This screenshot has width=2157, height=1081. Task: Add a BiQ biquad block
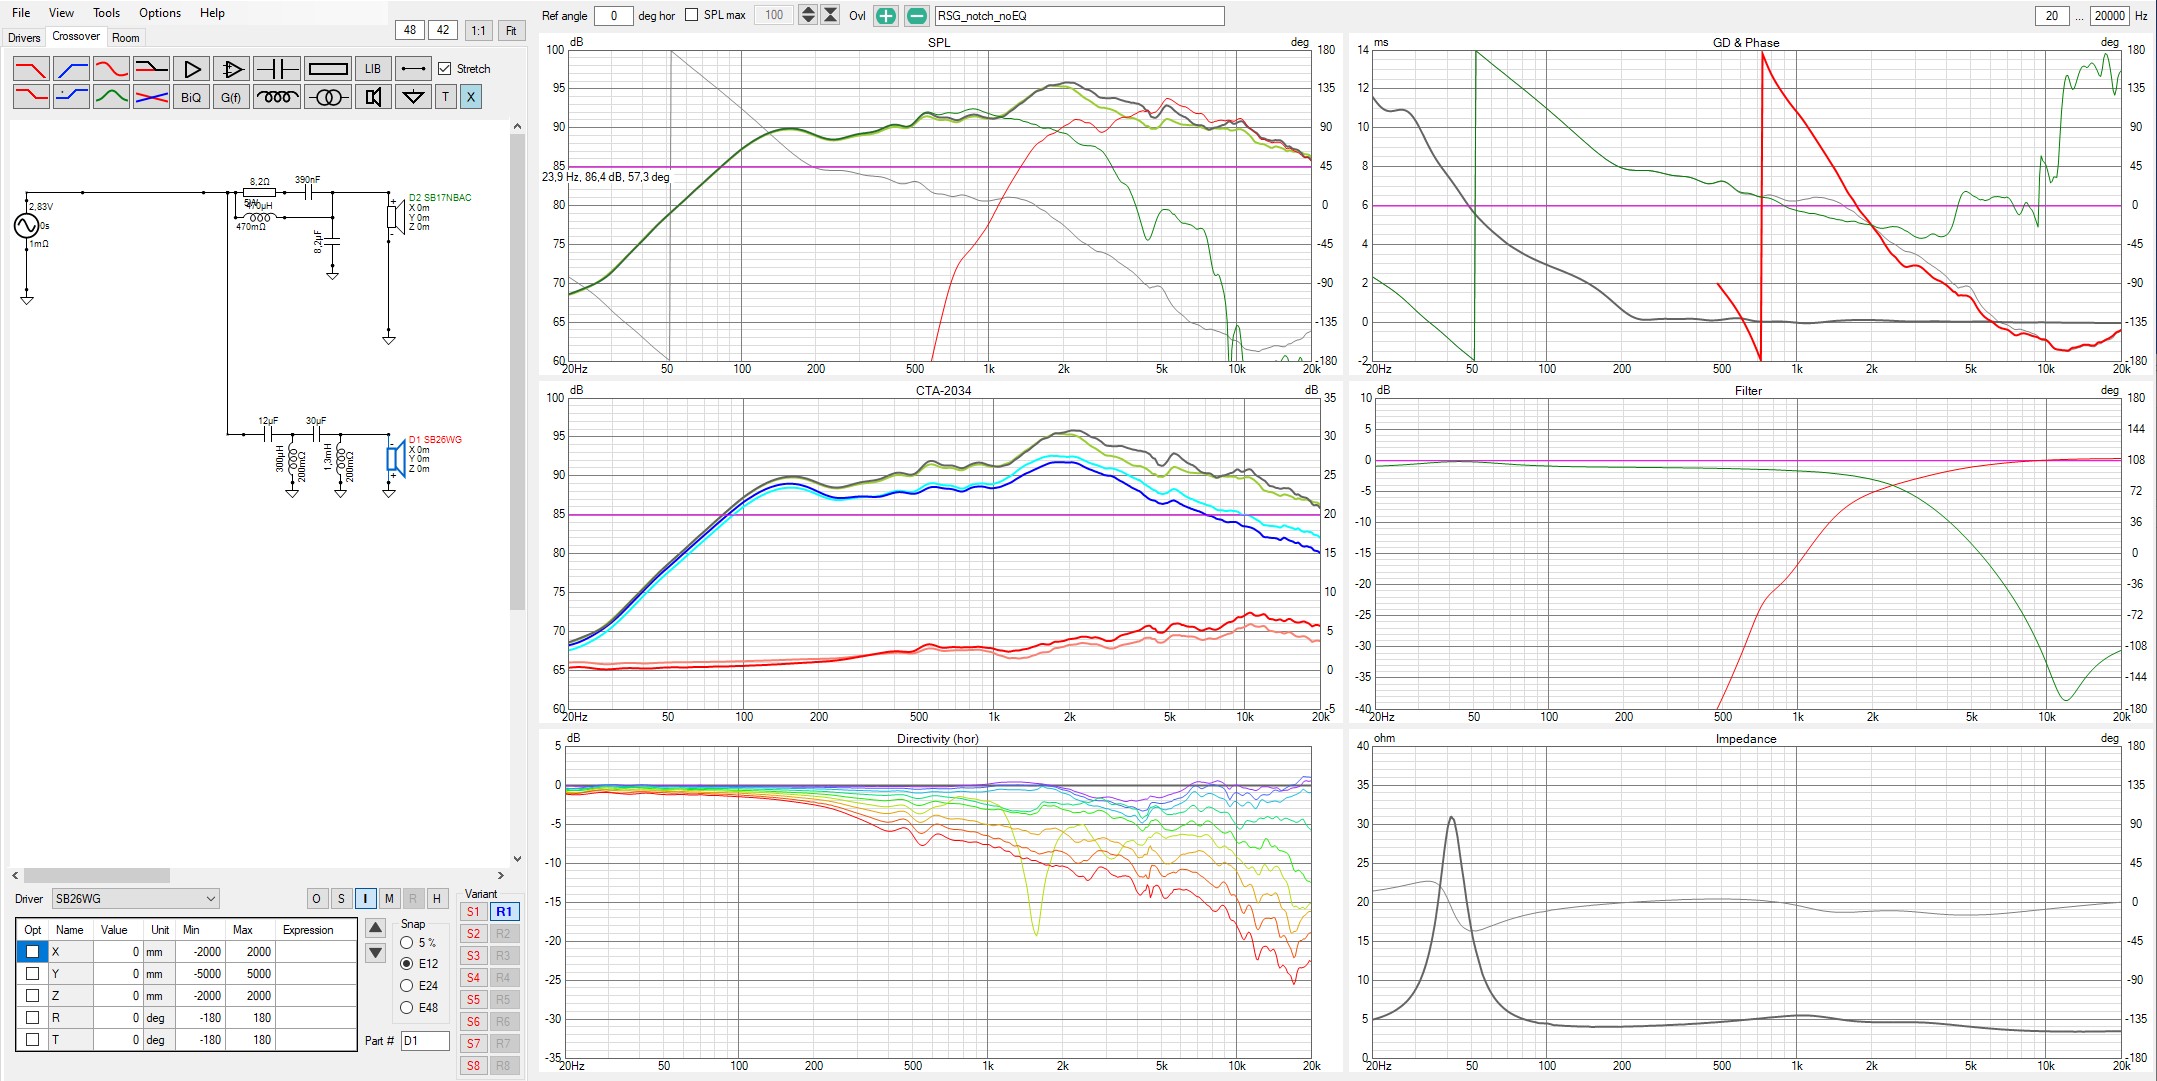click(x=191, y=97)
